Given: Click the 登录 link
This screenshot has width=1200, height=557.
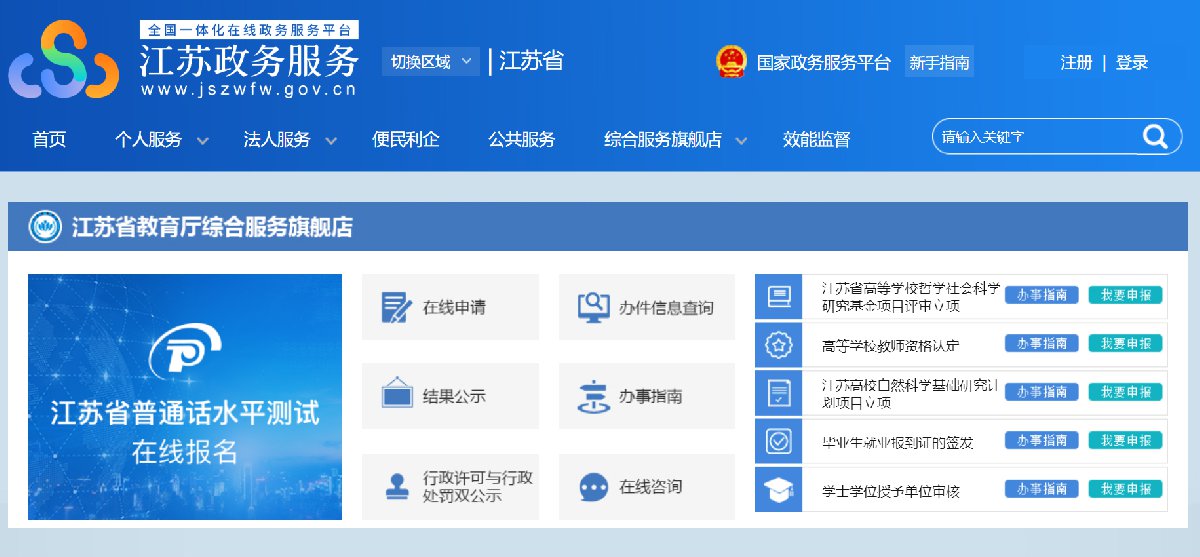Looking at the screenshot, I should [1132, 62].
